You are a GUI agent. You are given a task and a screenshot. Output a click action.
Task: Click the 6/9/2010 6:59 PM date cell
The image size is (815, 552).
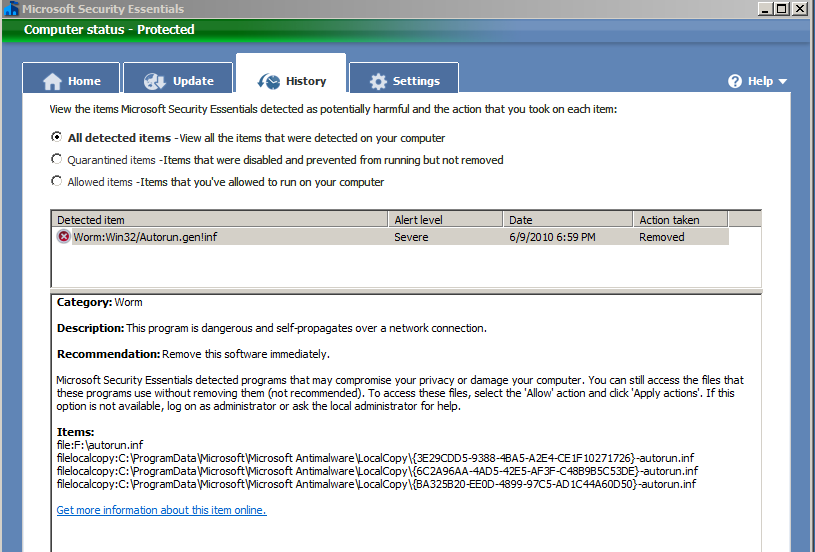(552, 237)
